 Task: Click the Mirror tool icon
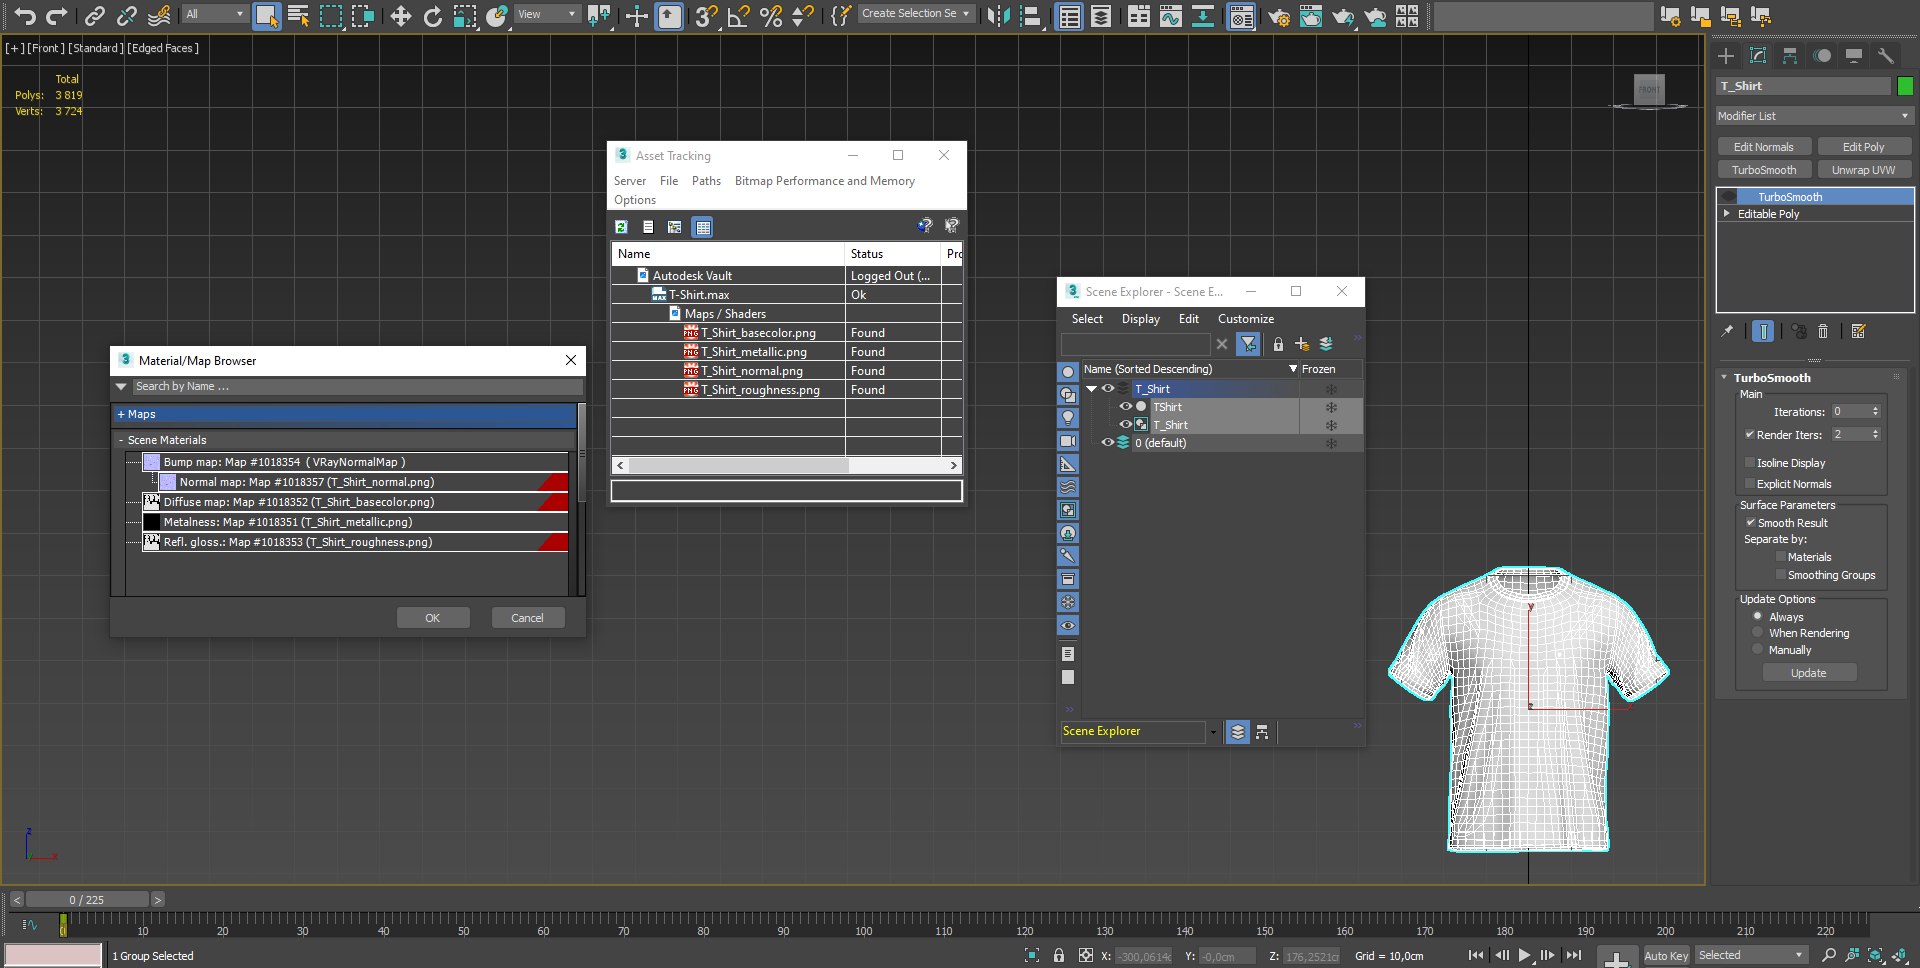coord(998,16)
